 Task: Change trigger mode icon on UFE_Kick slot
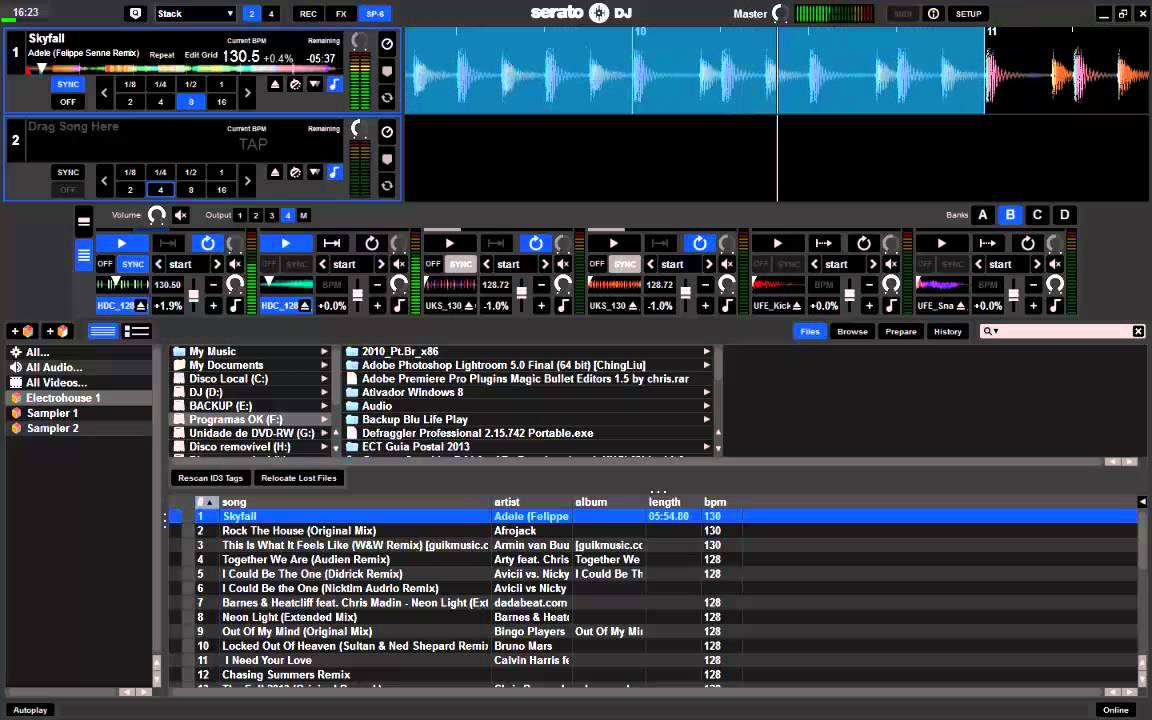pos(824,243)
